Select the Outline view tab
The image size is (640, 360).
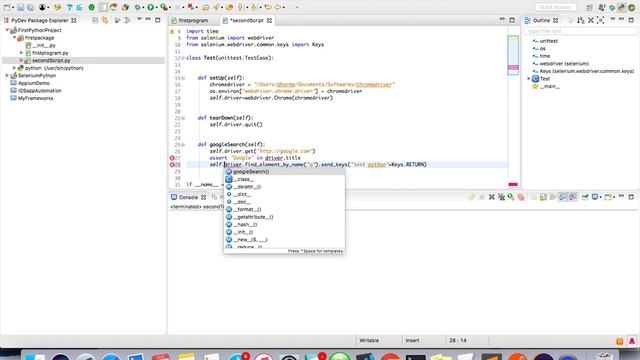(x=541, y=20)
